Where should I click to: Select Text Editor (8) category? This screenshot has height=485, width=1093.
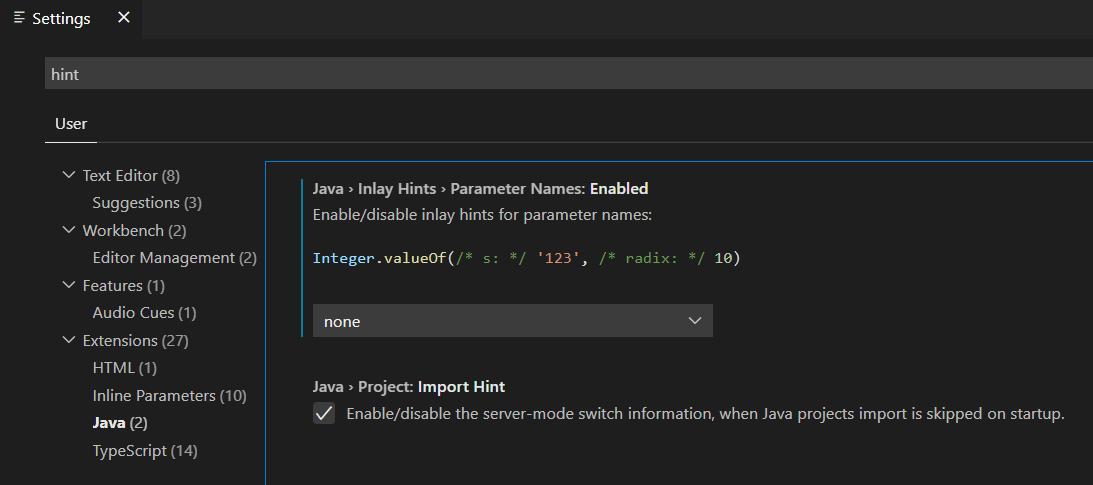131,176
